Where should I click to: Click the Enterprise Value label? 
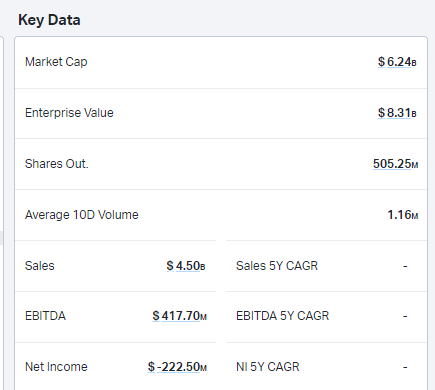(x=69, y=113)
